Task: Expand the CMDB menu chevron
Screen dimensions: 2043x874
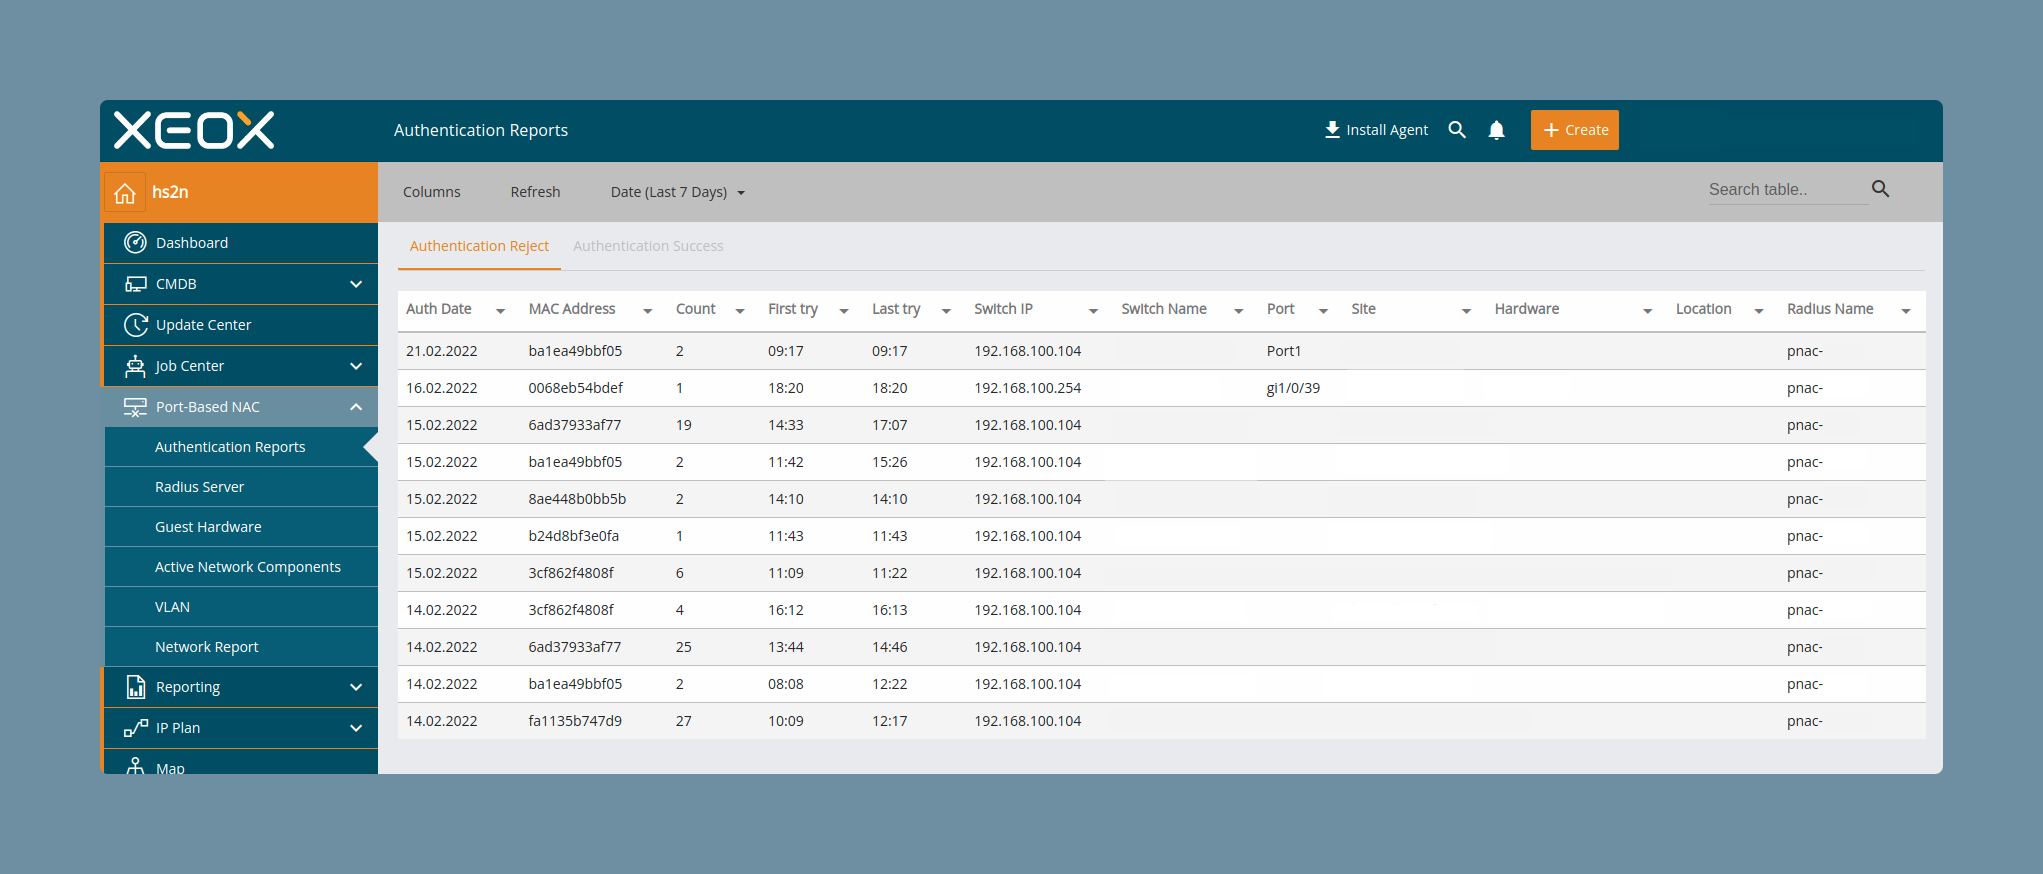Action: coord(356,284)
